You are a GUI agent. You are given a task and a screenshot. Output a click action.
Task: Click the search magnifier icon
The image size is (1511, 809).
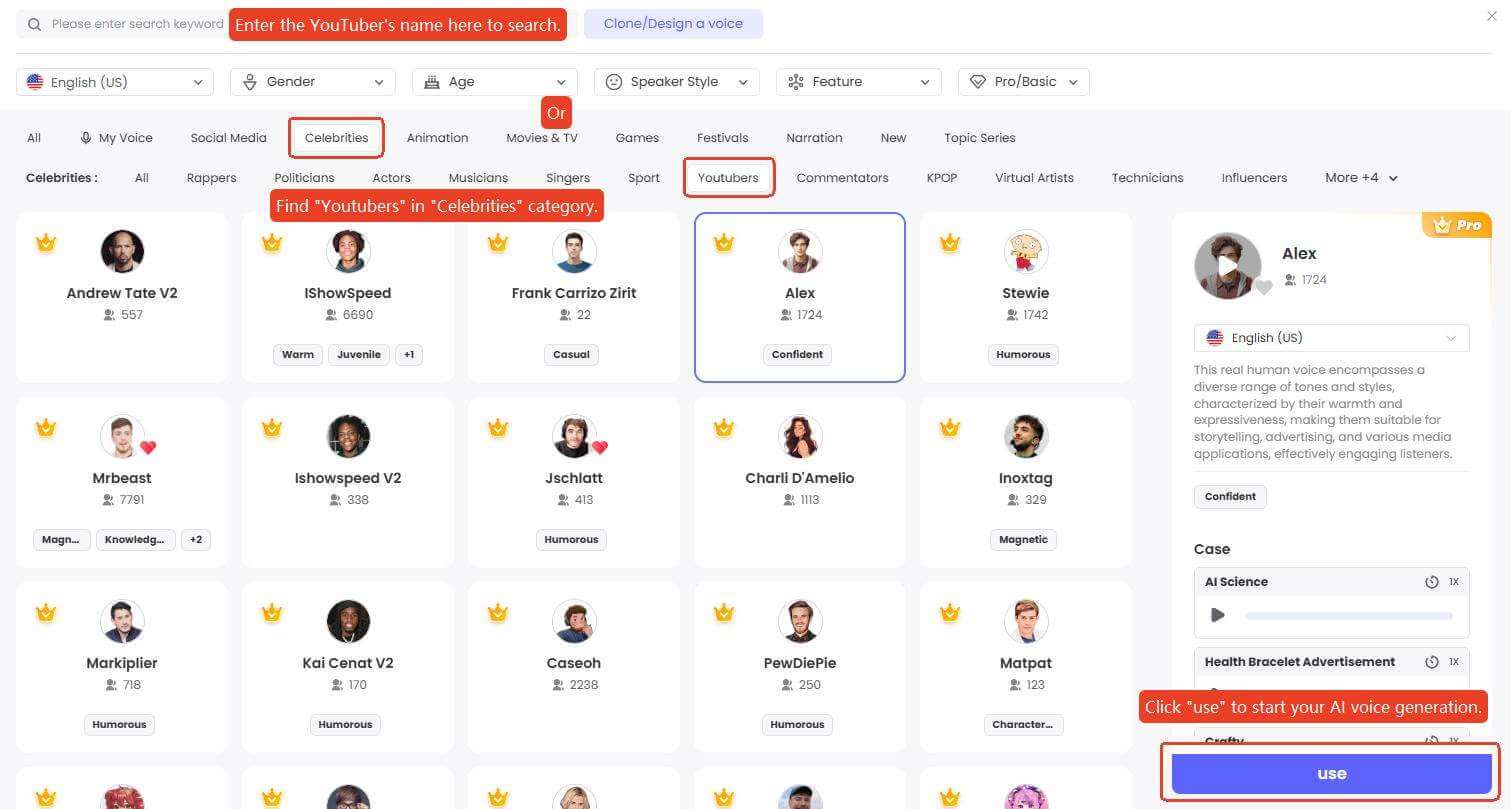click(35, 23)
